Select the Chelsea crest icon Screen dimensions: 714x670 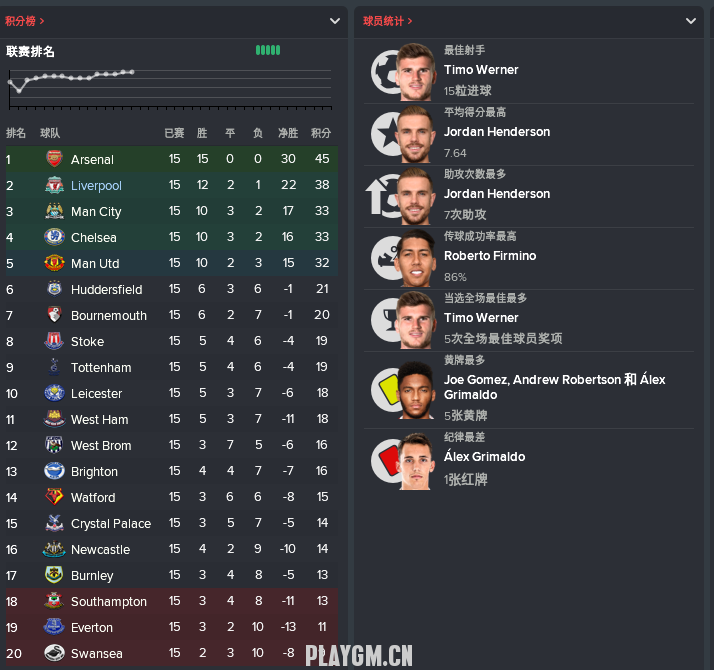(x=54, y=237)
